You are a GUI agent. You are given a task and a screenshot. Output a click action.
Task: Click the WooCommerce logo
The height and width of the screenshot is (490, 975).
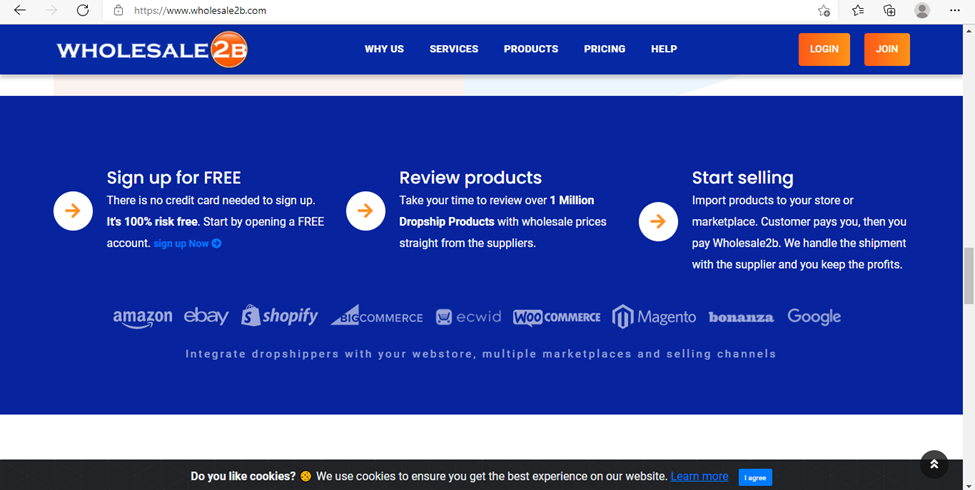point(557,318)
